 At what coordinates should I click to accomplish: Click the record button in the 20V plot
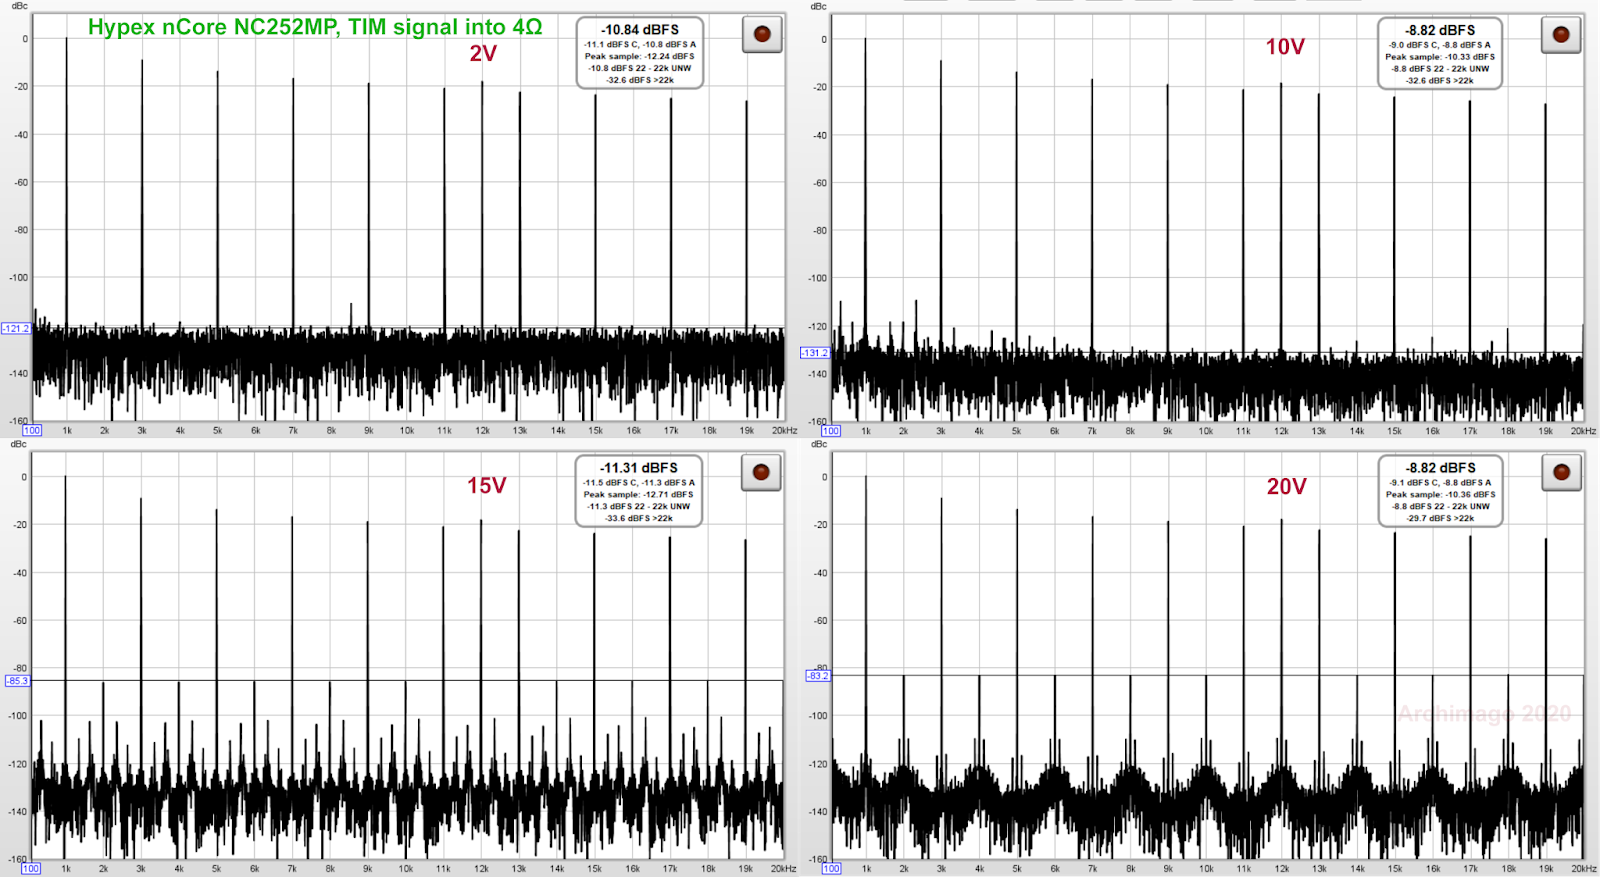tap(1561, 472)
